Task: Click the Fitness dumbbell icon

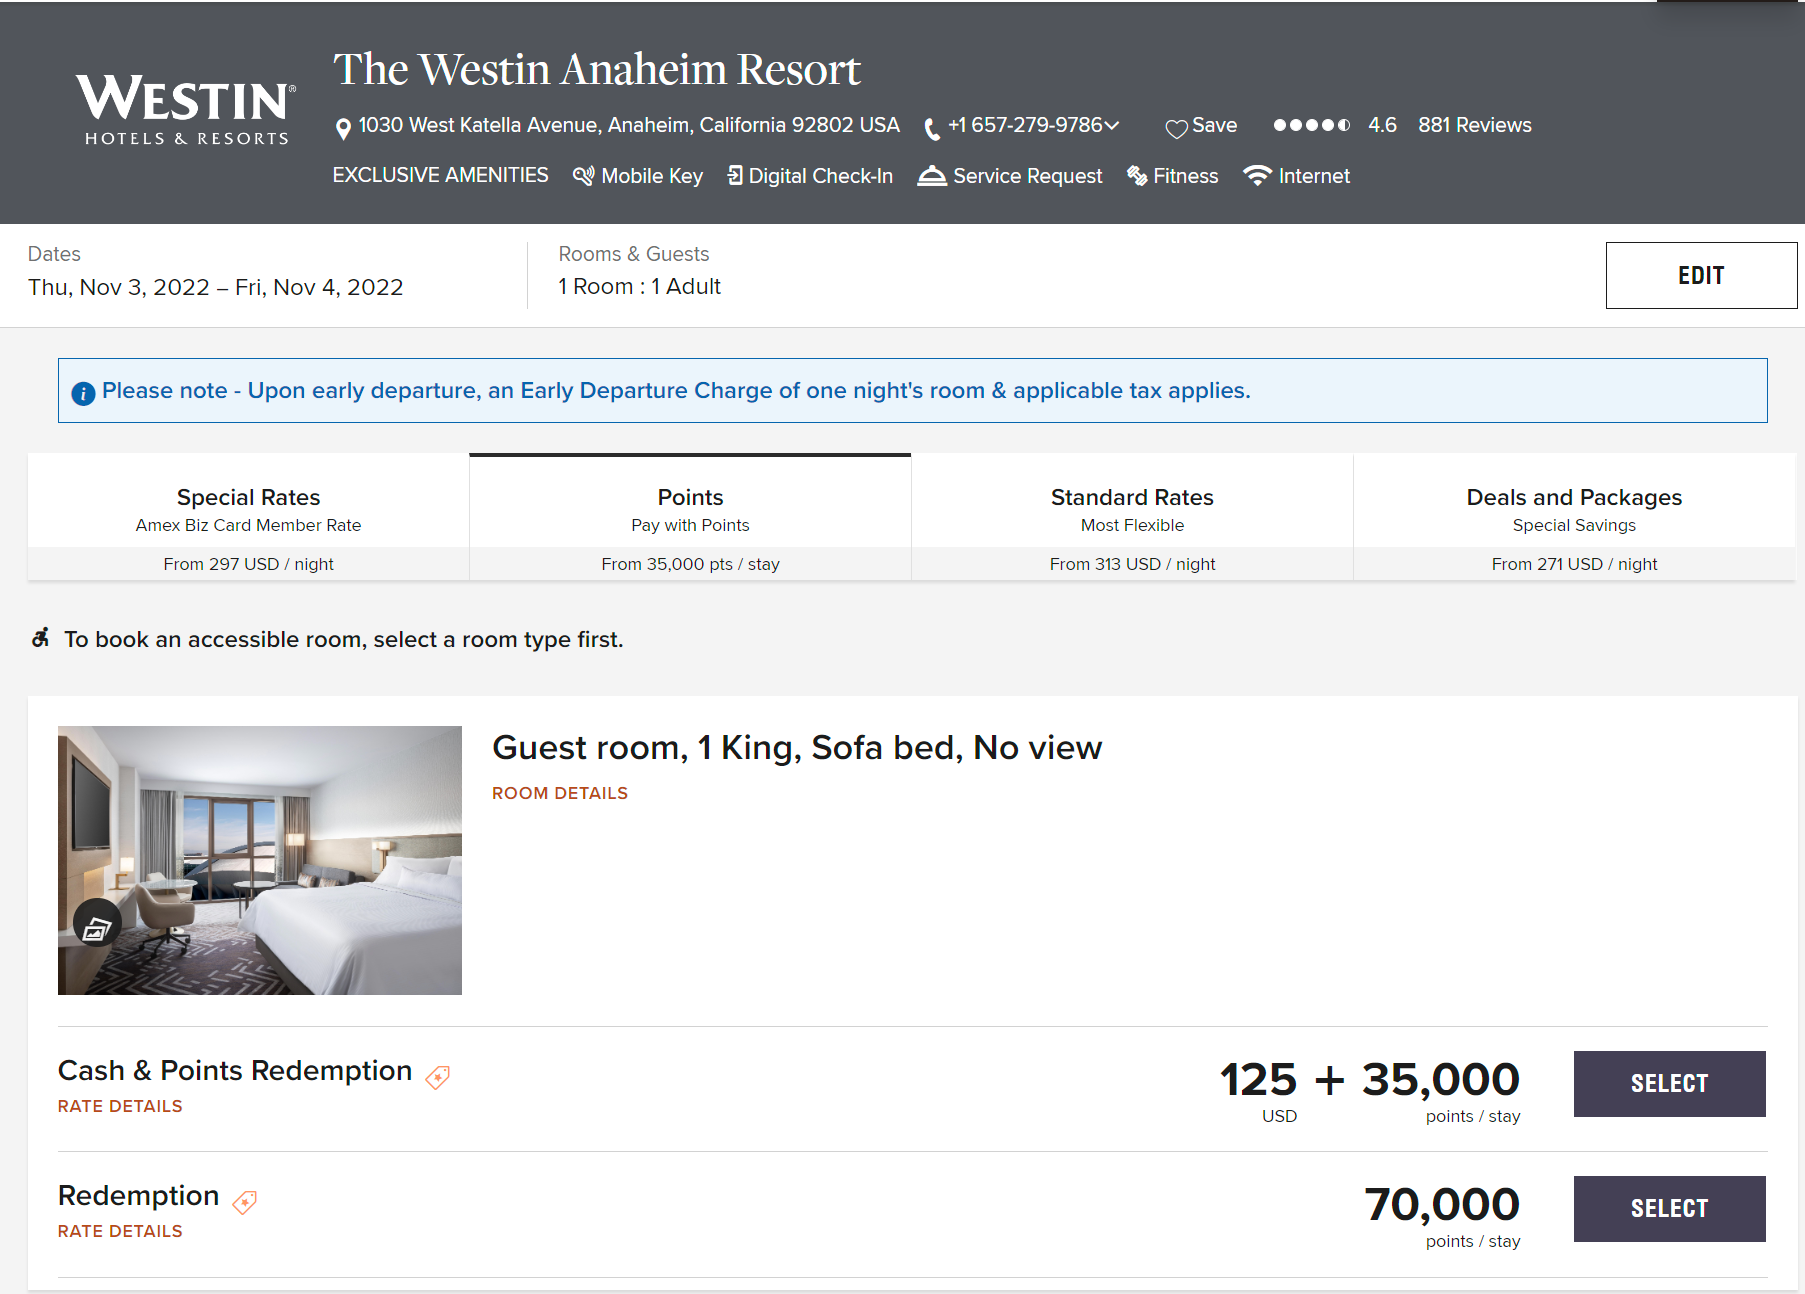Action: [1137, 176]
